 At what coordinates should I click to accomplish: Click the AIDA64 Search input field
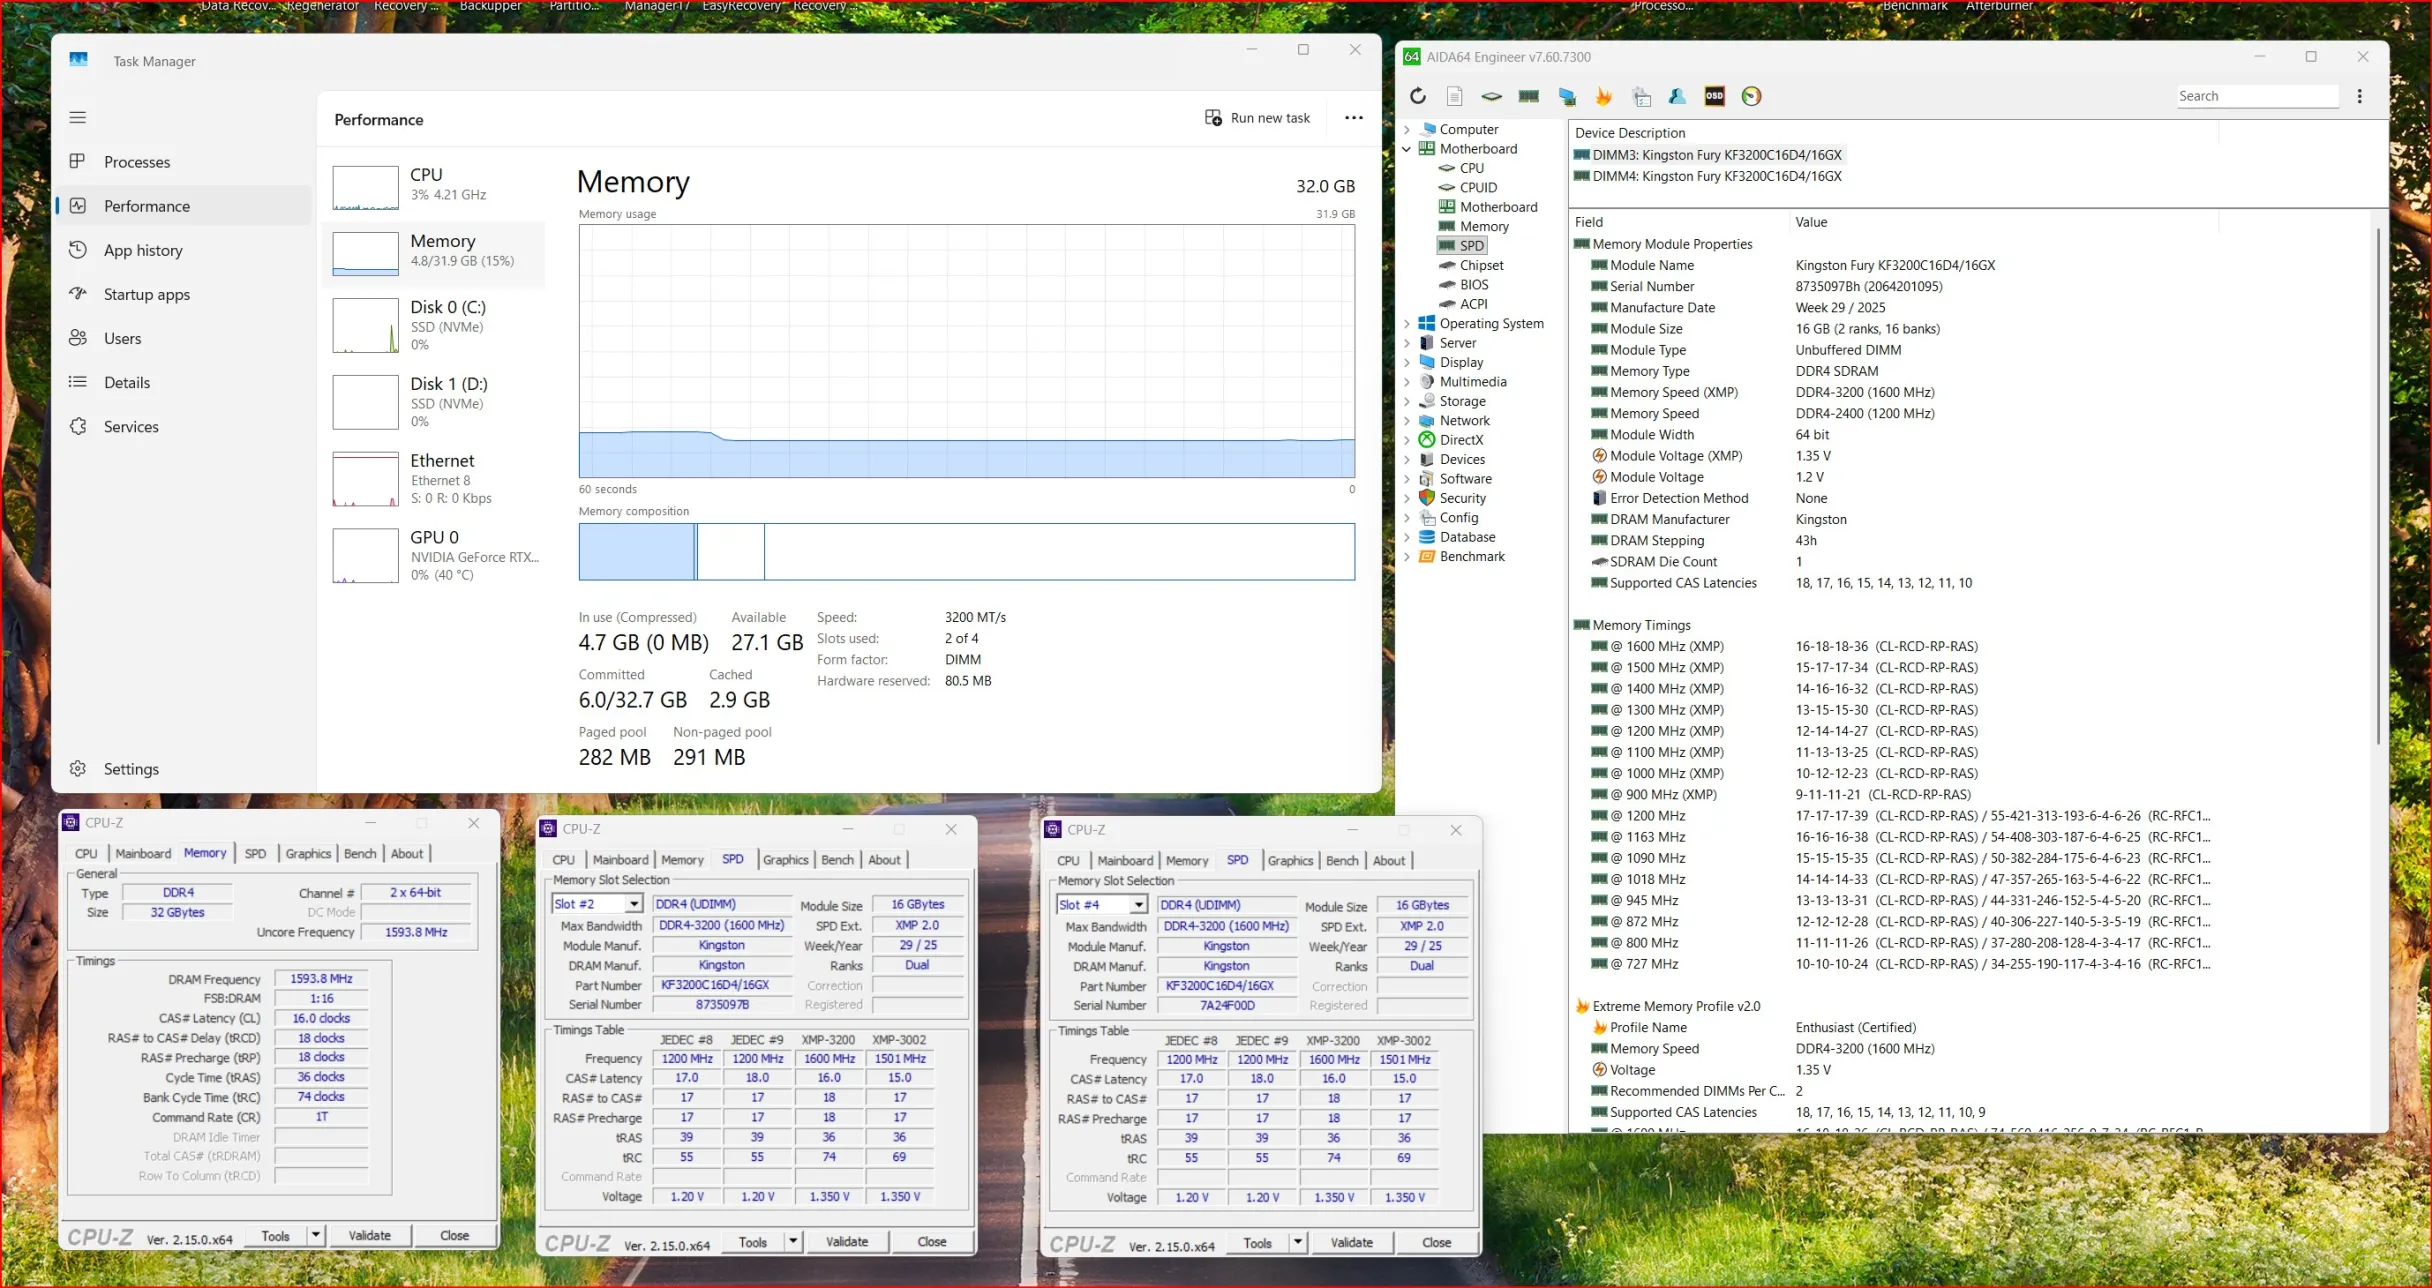2256,96
